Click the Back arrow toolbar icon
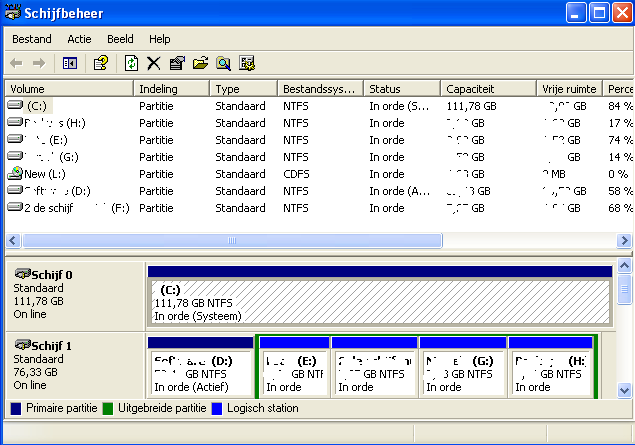Viewport: 635px width, 445px height. (16, 63)
